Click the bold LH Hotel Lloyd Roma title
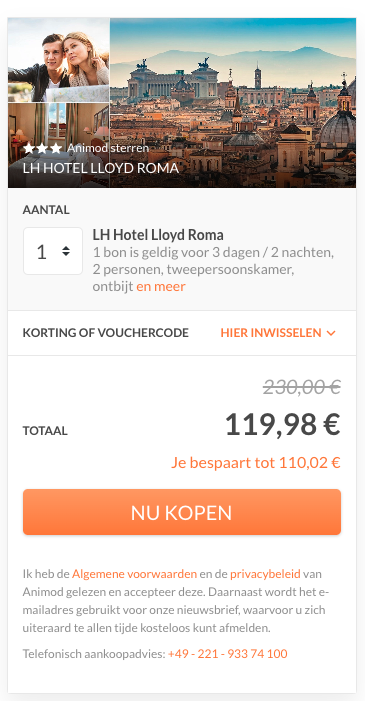365x701 pixels. [x=158, y=235]
